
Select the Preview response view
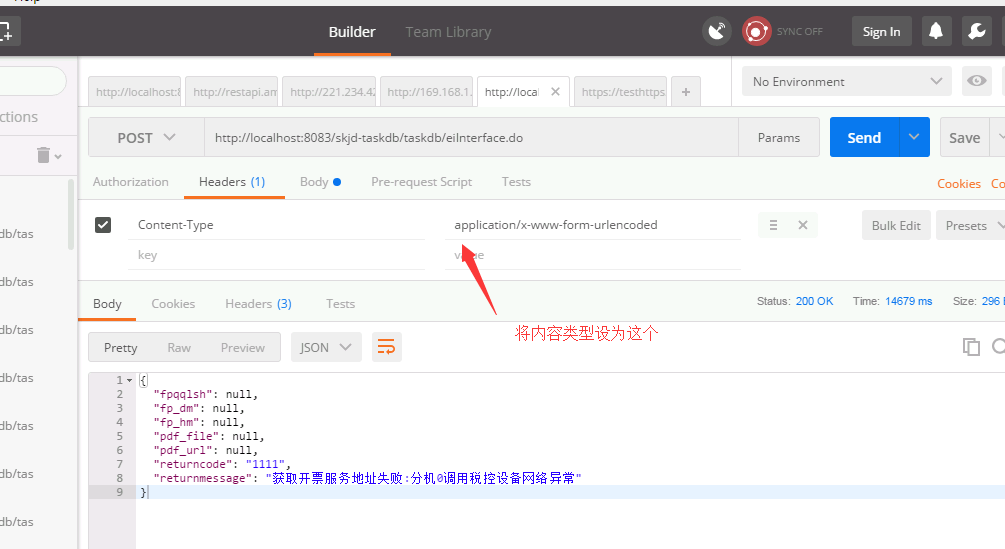pos(242,347)
